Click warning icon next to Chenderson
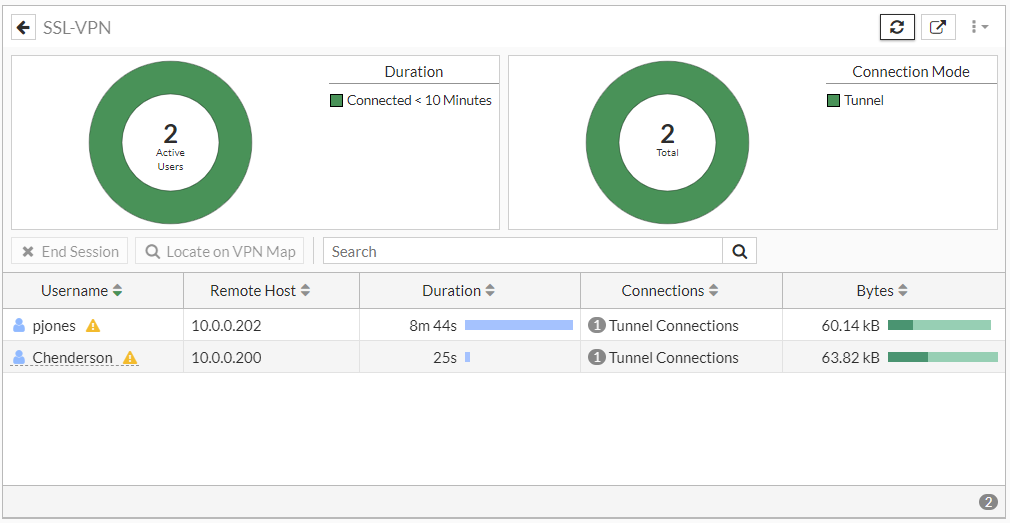 (x=130, y=357)
